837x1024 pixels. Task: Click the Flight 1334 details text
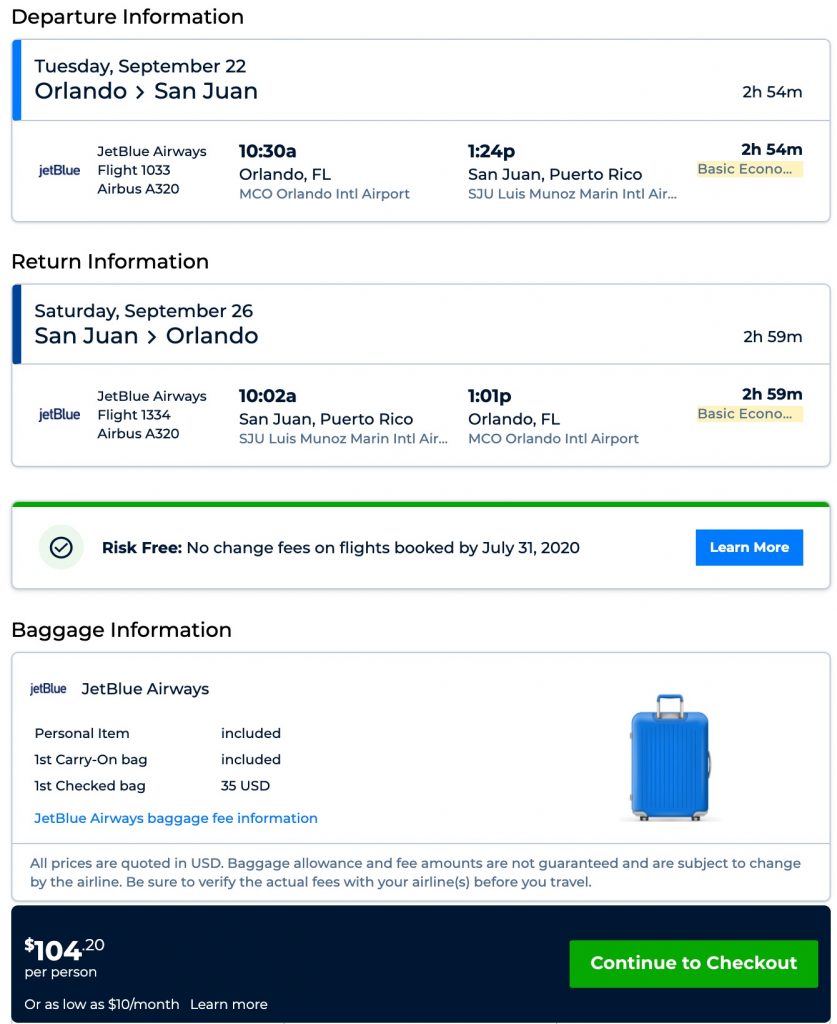click(134, 415)
